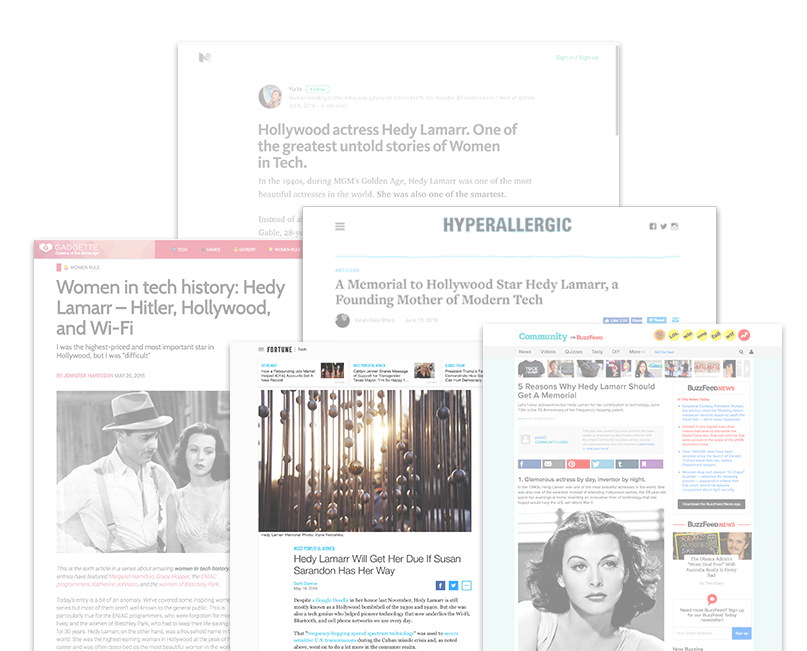Image resolution: width=807 pixels, height=651 pixels.
Task: Click frequency-hopping spread spectrum technology link
Action: (360, 634)
